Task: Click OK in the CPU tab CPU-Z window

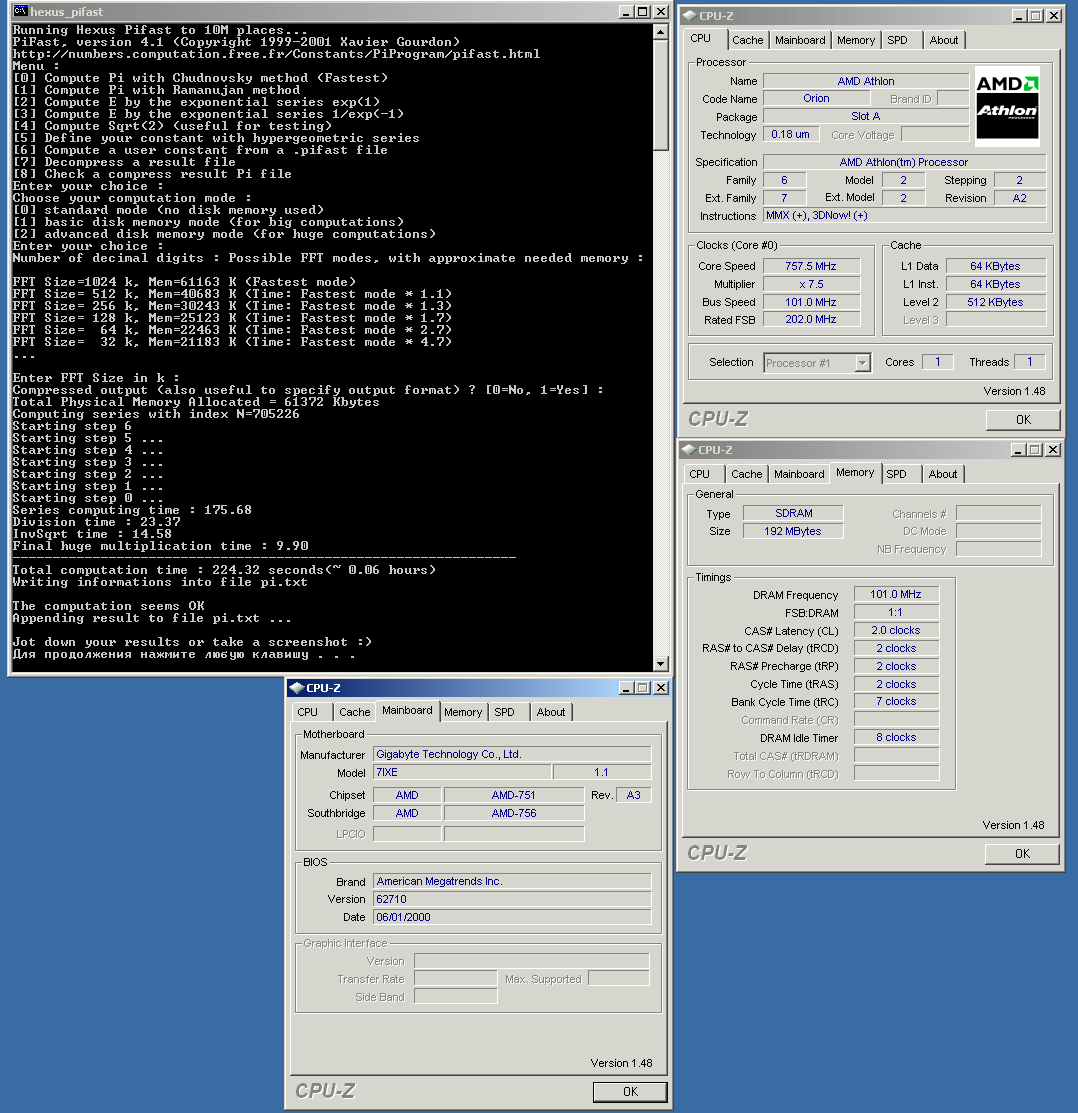Action: (1023, 420)
